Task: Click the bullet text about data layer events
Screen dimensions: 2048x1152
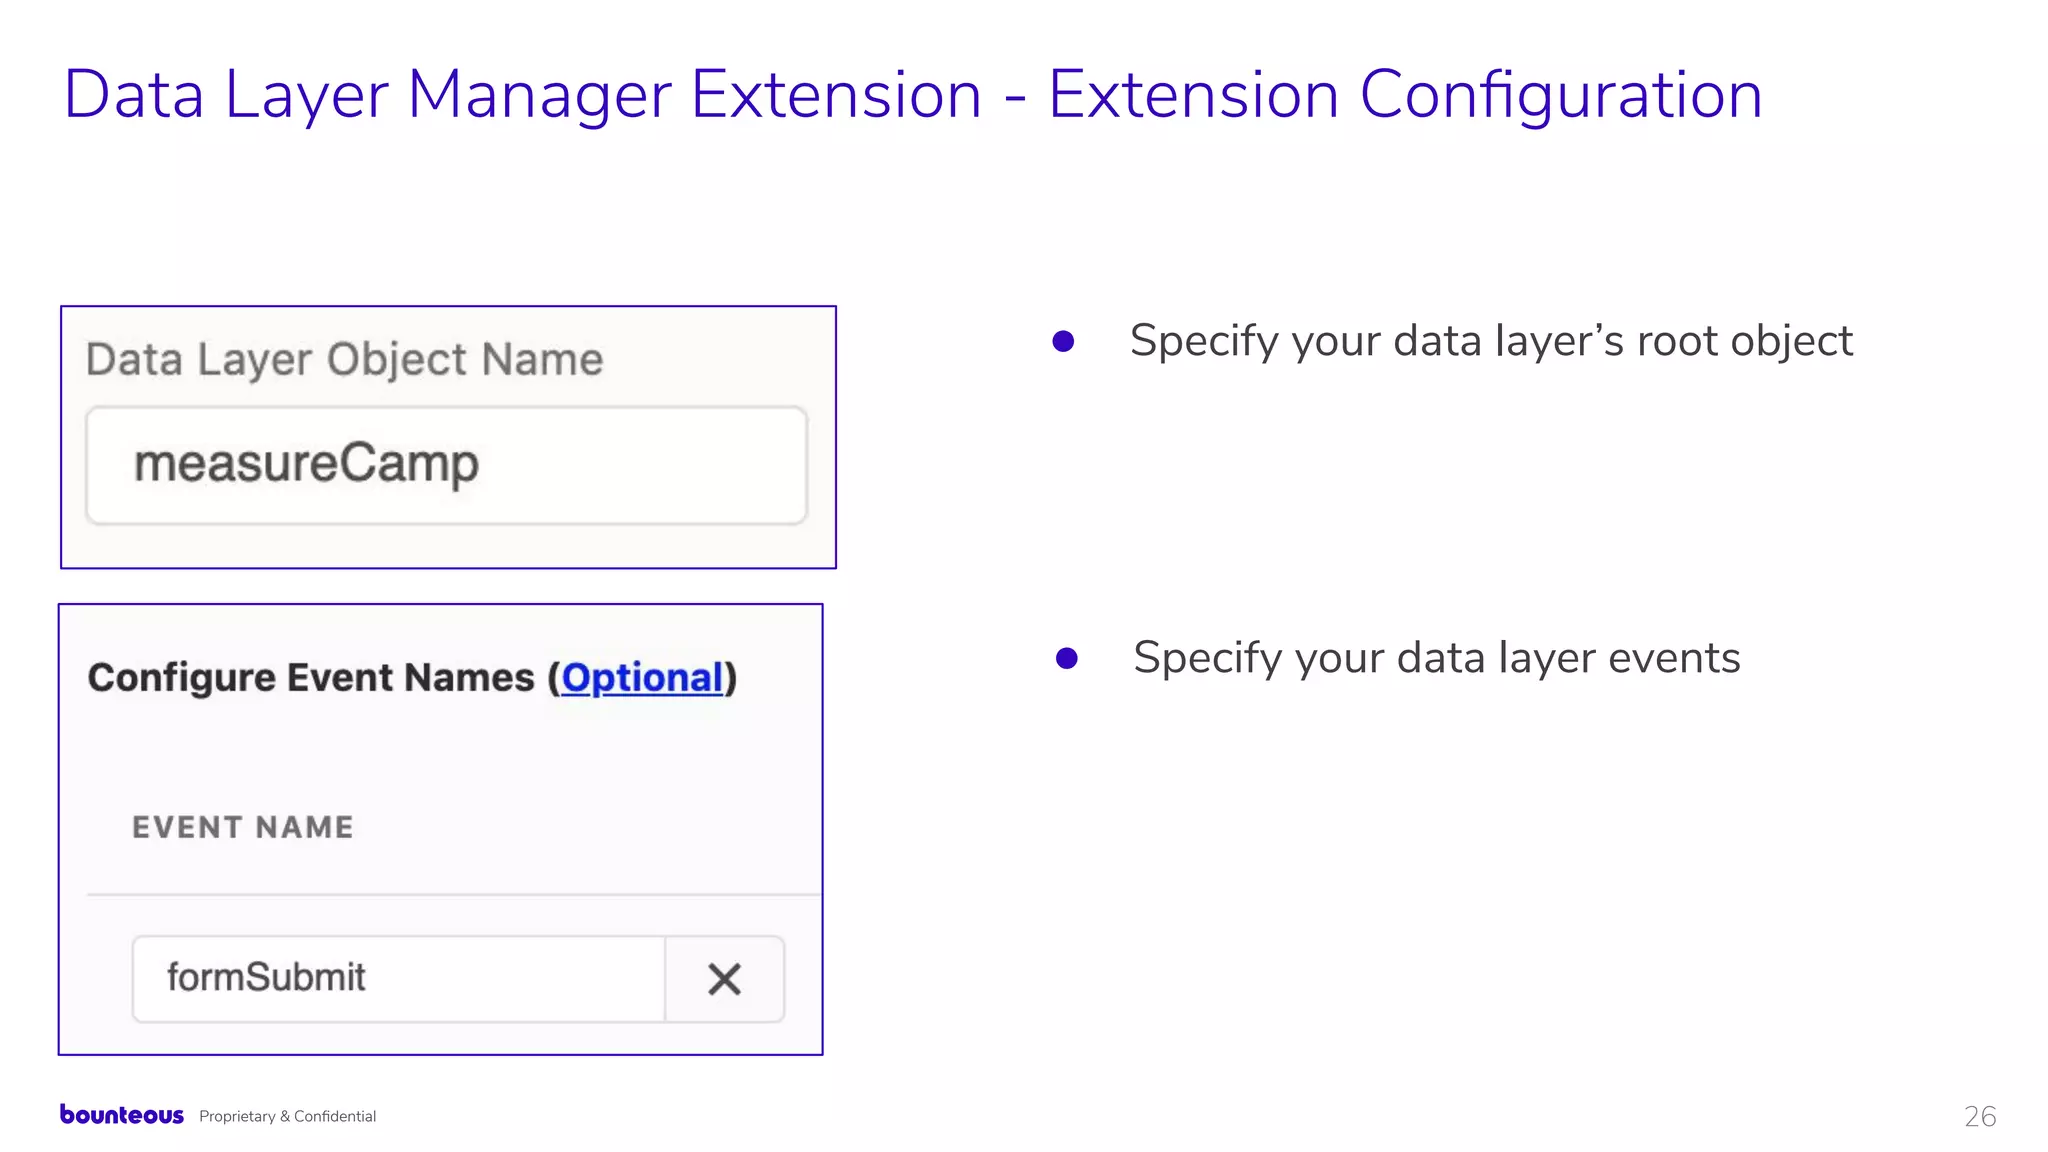Action: (1436, 658)
